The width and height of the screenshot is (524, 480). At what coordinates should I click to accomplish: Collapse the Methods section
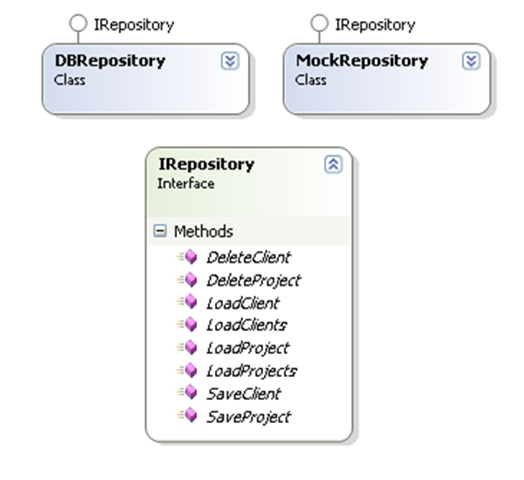[160, 231]
